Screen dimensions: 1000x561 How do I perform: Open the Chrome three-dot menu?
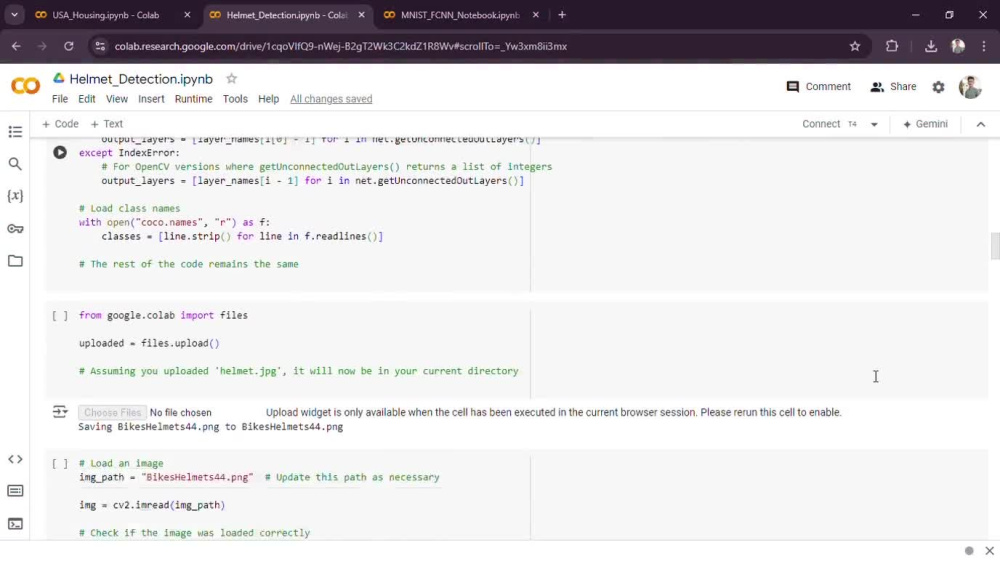pos(983,46)
